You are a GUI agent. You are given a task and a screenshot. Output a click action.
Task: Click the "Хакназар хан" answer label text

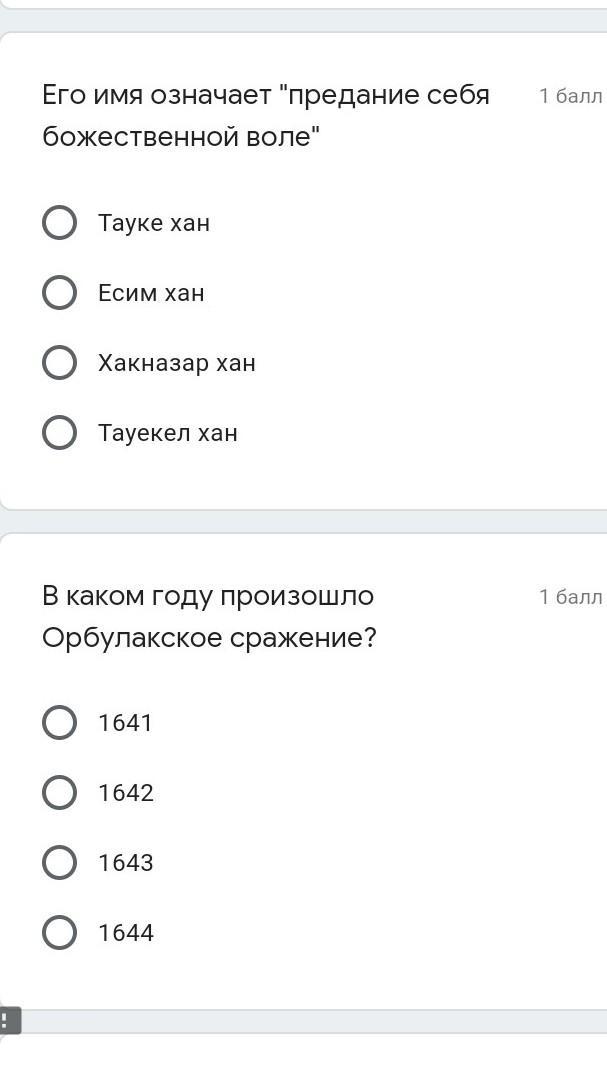pyautogui.click(x=177, y=363)
